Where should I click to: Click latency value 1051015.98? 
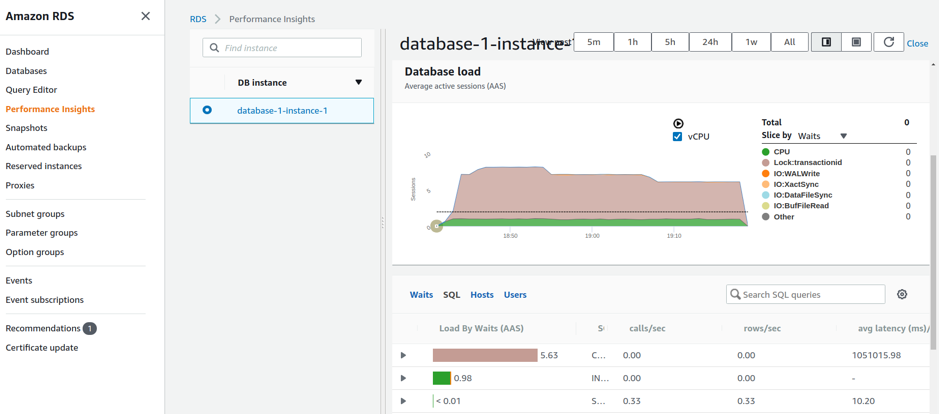point(876,355)
